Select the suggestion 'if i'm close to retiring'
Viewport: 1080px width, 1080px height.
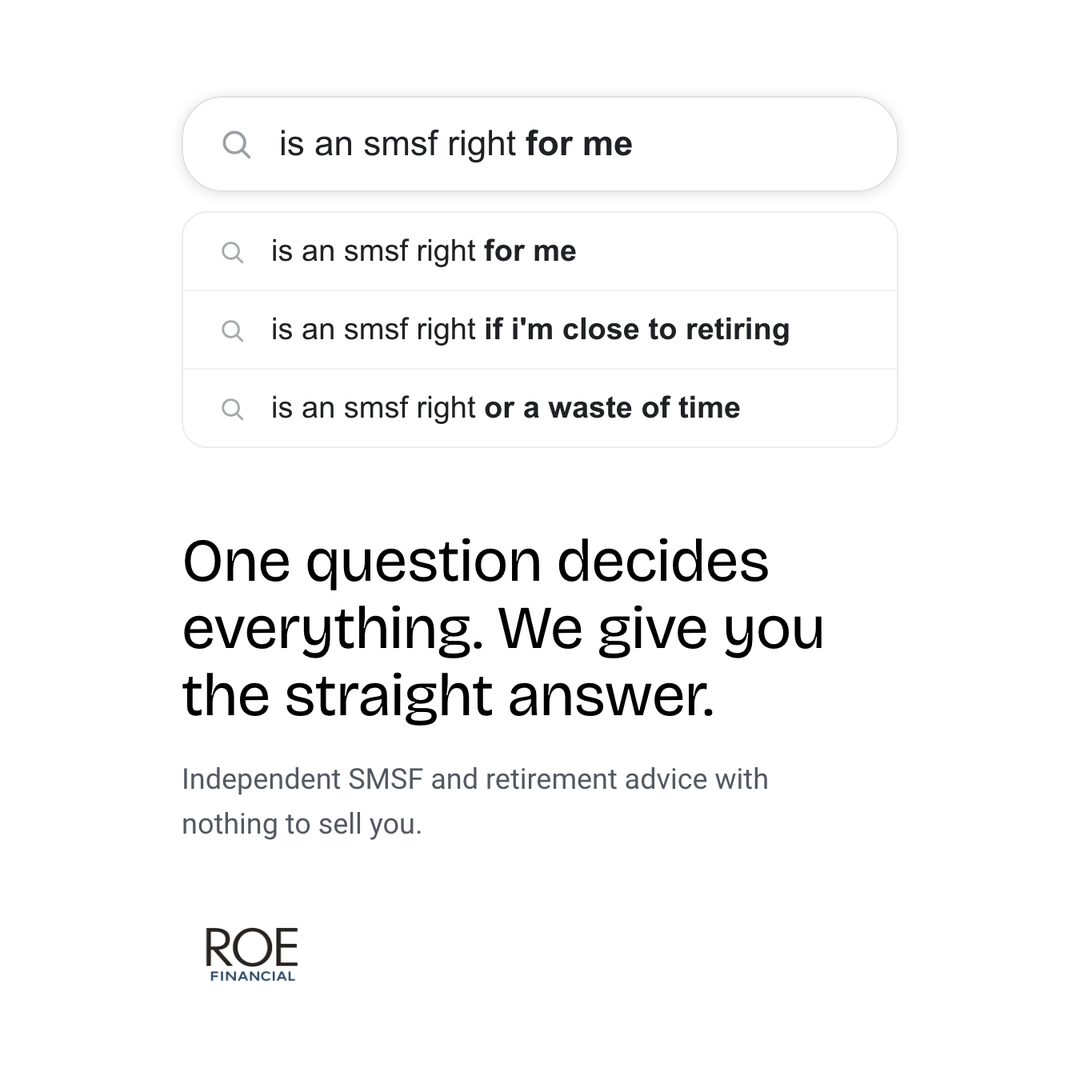(x=540, y=330)
